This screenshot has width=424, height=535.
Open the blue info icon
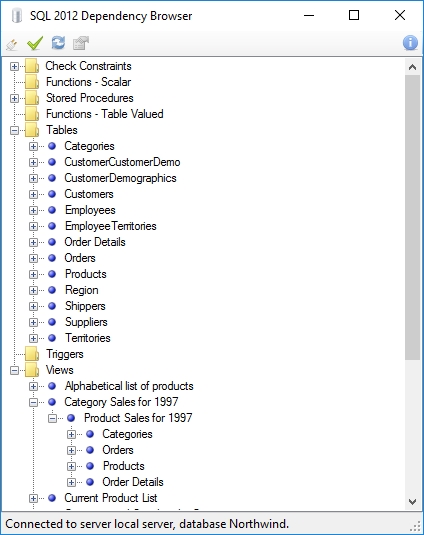tap(410, 43)
